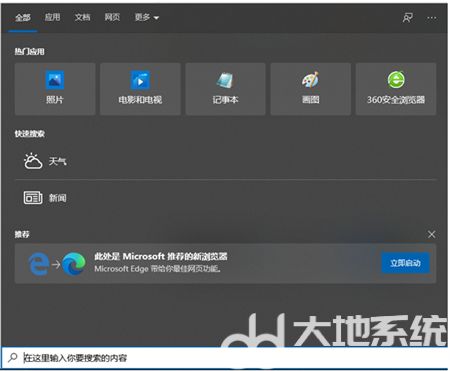Click the Microsoft Edge logo in recommendation

point(74,264)
